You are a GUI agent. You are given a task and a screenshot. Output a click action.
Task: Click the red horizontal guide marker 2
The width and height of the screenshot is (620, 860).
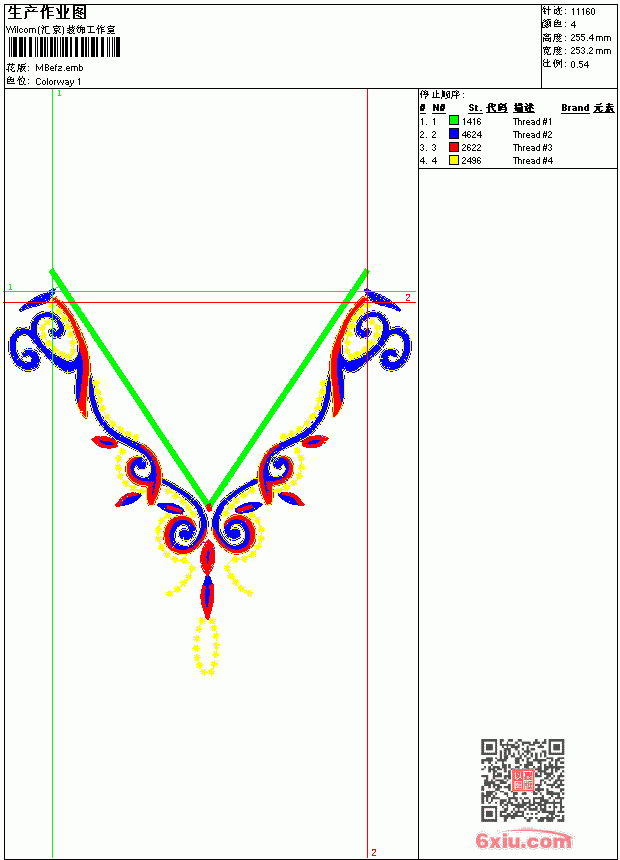tap(408, 297)
